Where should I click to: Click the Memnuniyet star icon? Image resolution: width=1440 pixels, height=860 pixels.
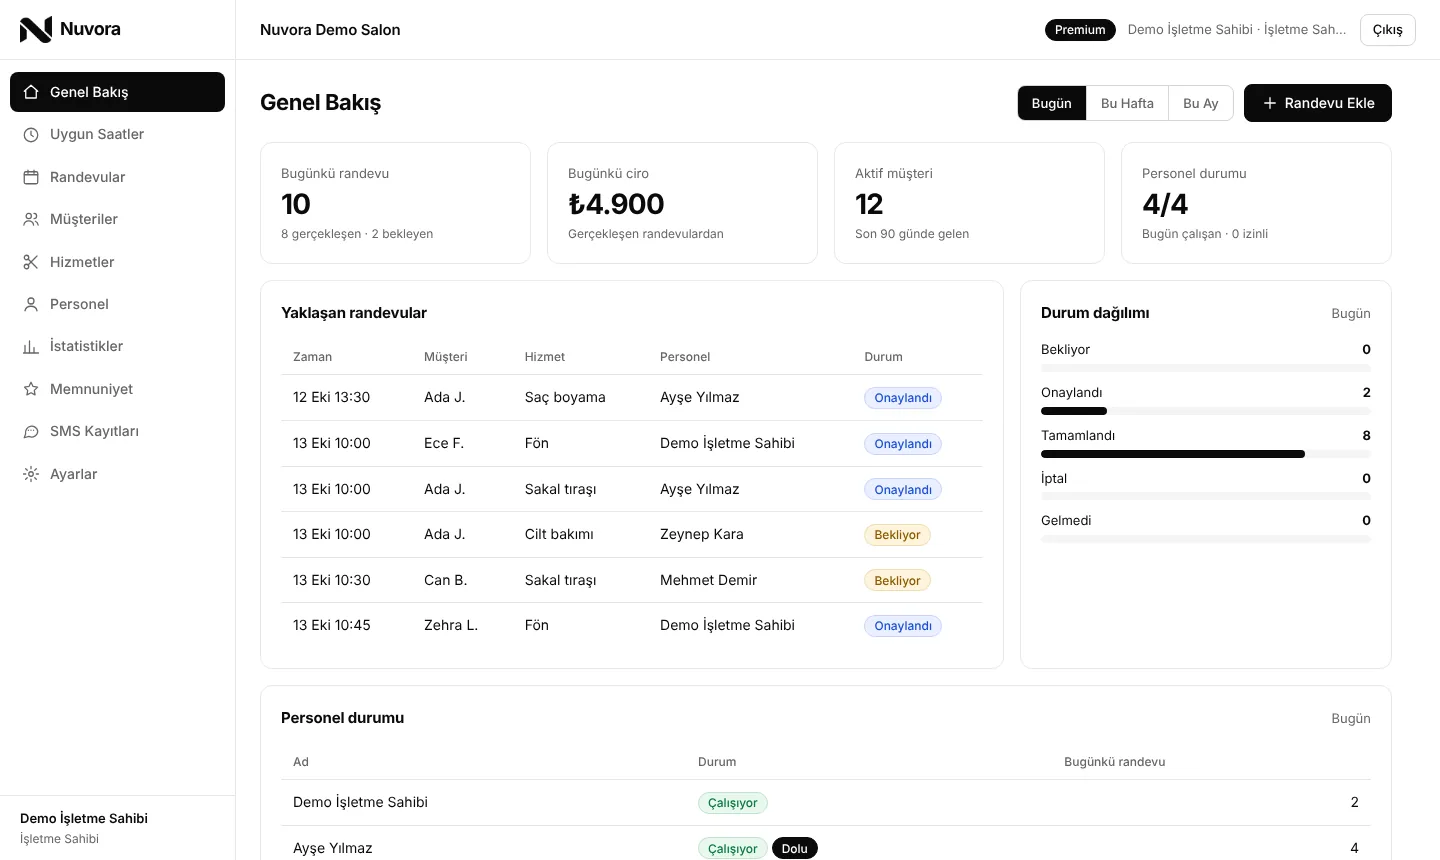(31, 389)
